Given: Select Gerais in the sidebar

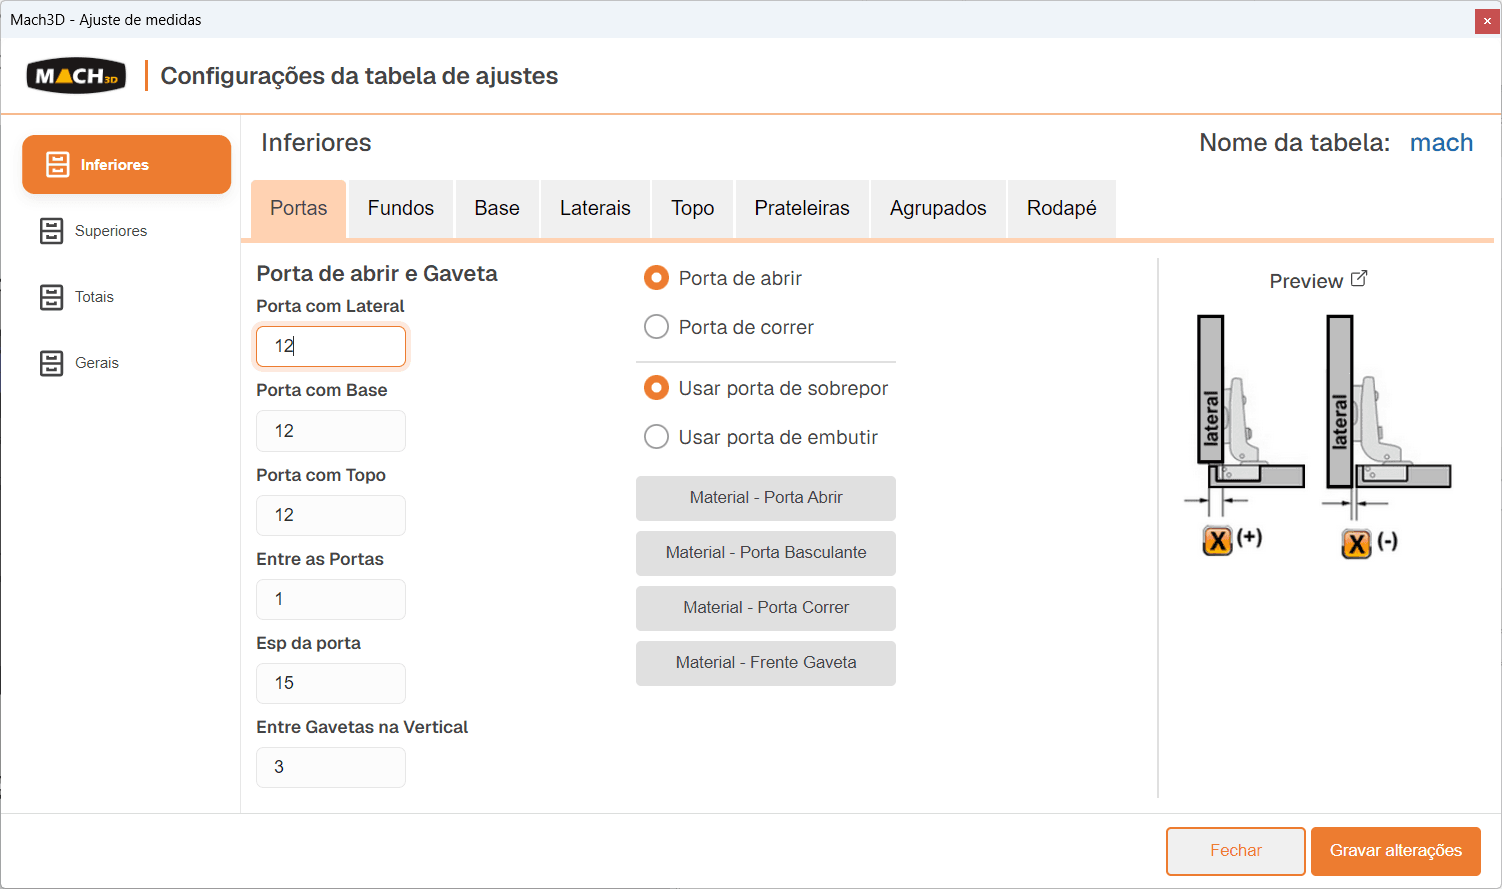Looking at the screenshot, I should pos(126,363).
